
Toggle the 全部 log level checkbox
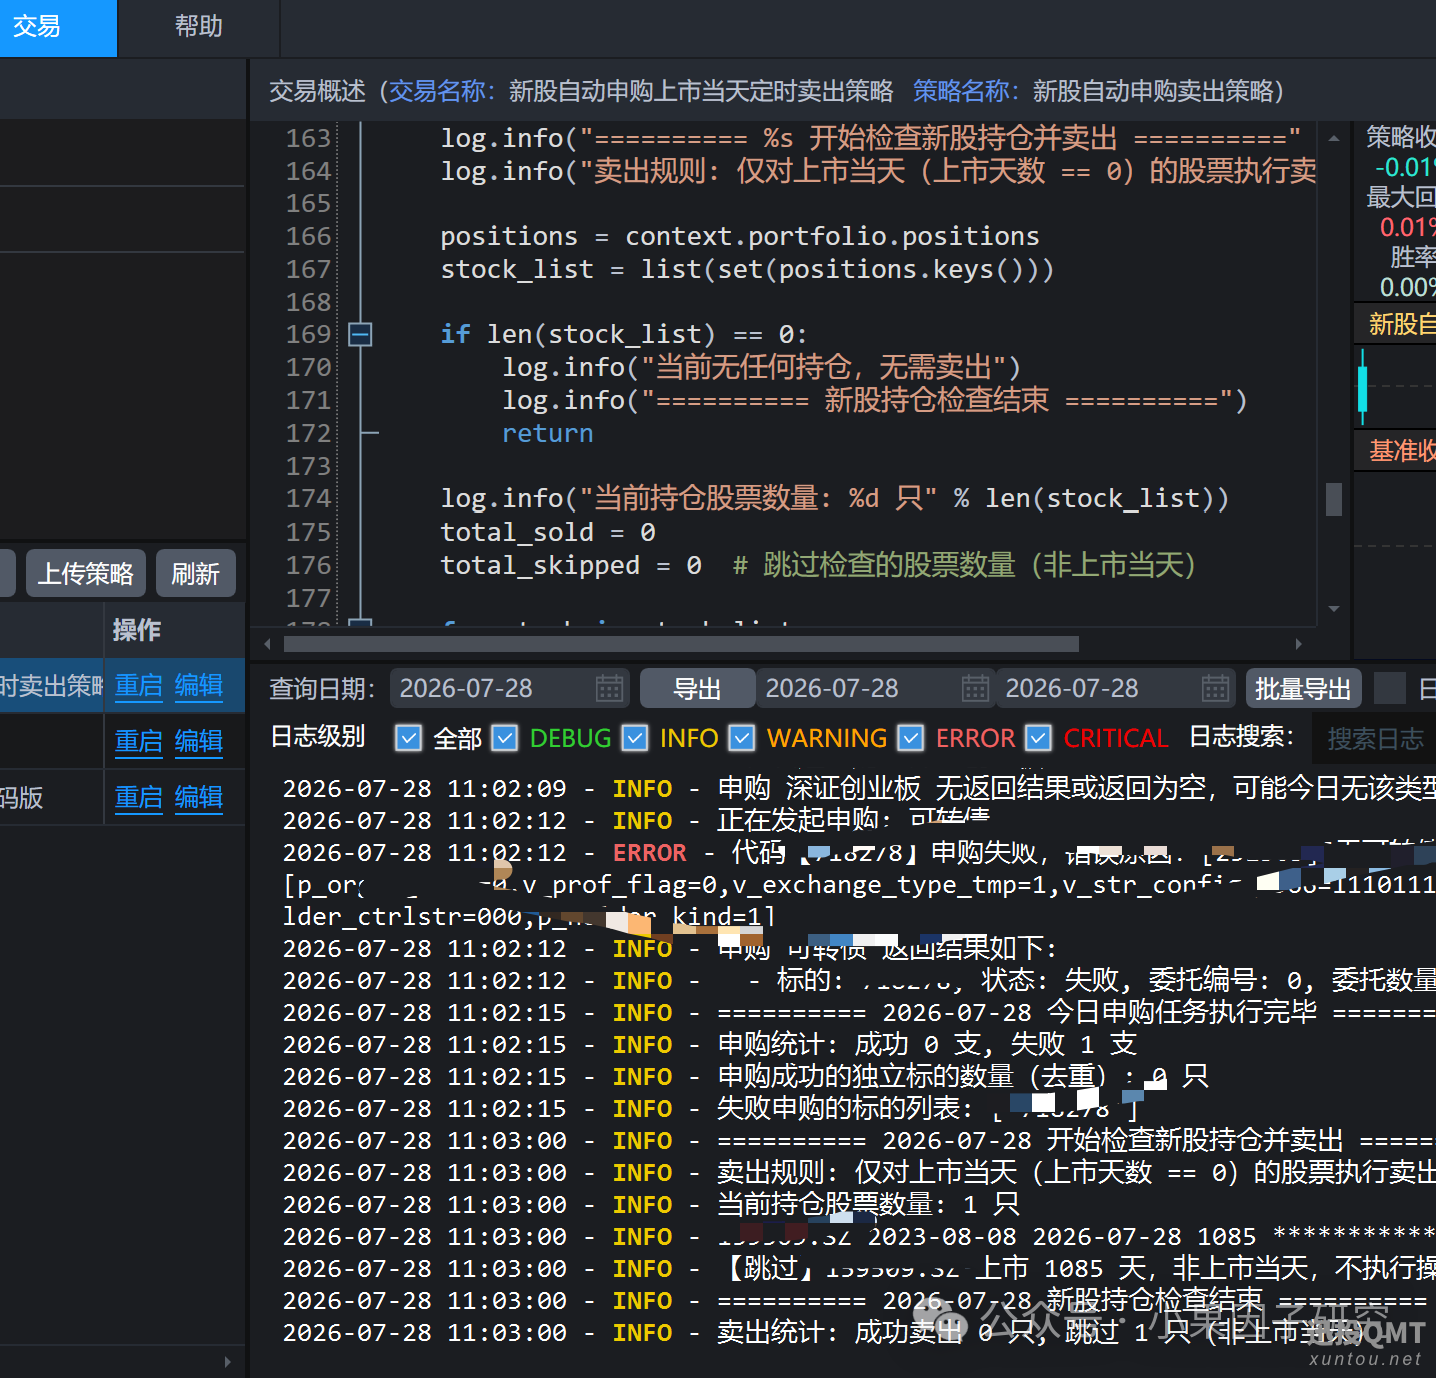click(x=408, y=738)
